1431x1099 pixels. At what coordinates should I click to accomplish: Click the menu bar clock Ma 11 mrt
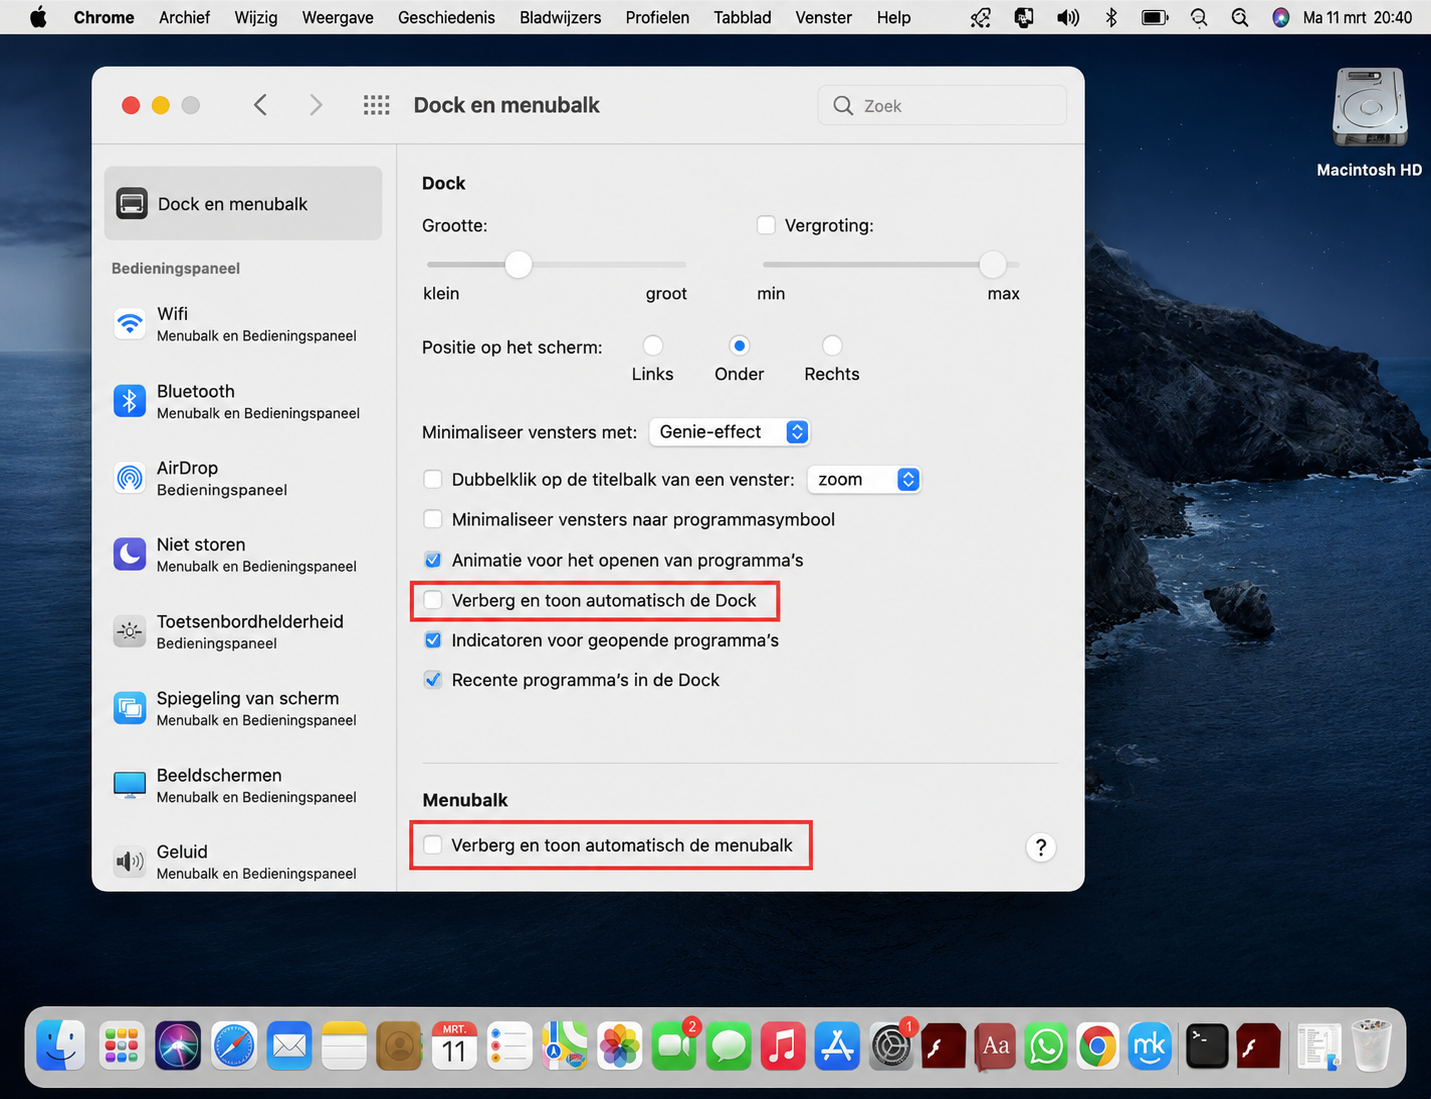tap(1357, 17)
